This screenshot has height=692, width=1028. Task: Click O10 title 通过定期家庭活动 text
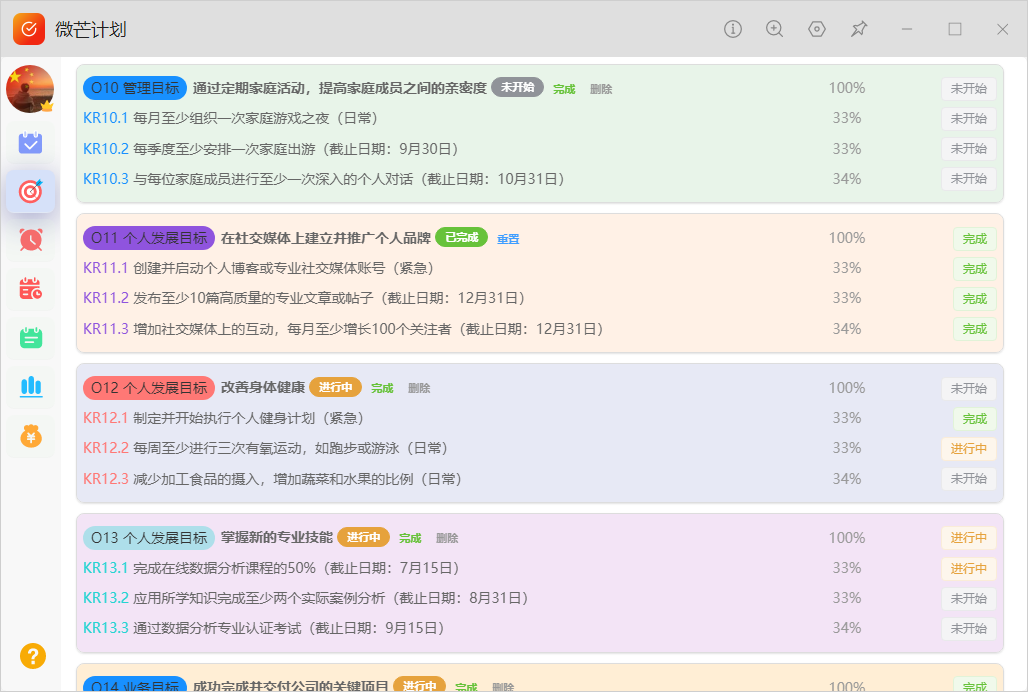(x=340, y=88)
